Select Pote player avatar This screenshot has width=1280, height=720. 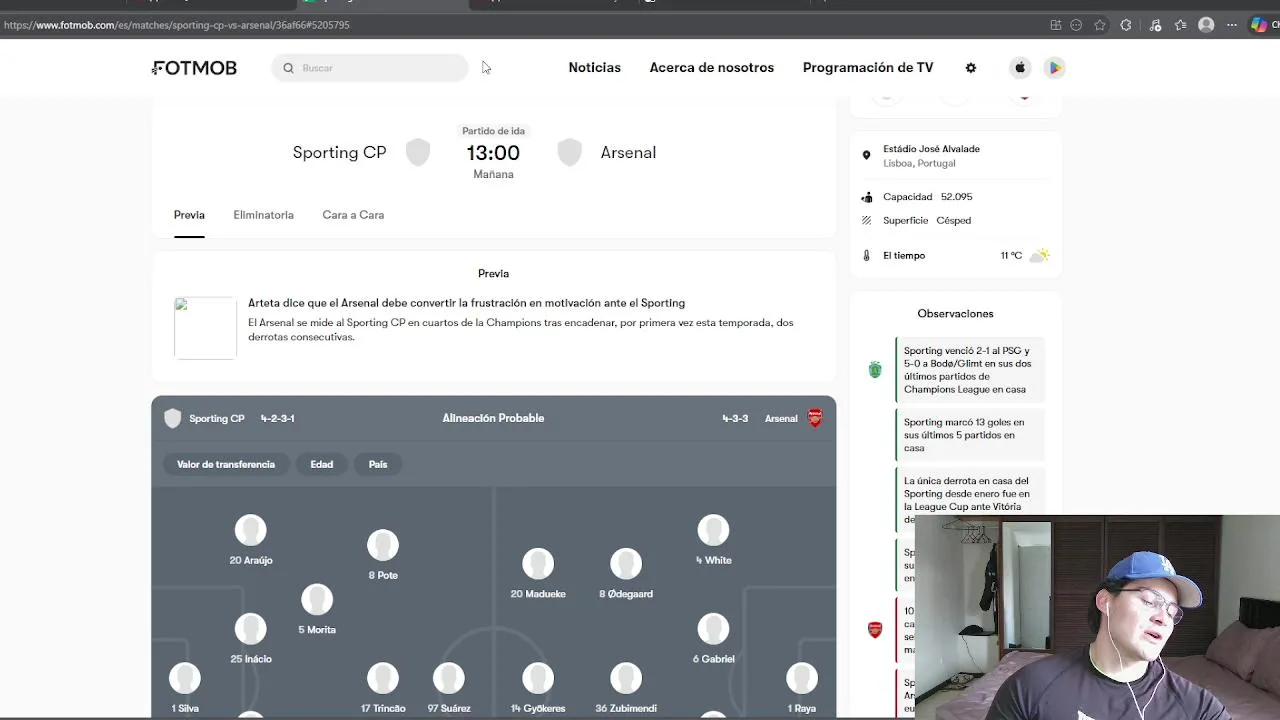(x=383, y=545)
